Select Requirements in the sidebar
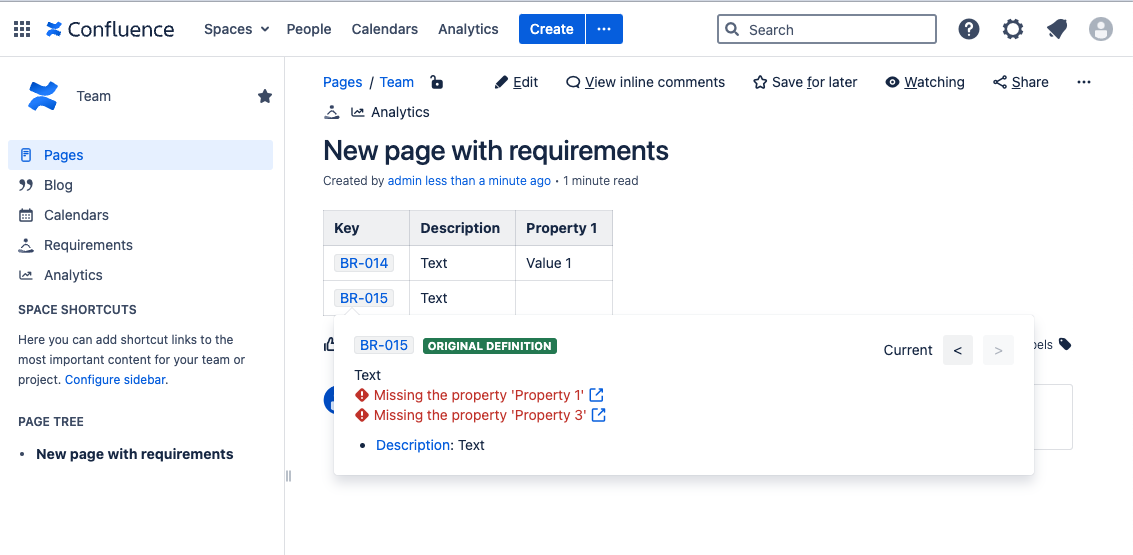 (88, 245)
